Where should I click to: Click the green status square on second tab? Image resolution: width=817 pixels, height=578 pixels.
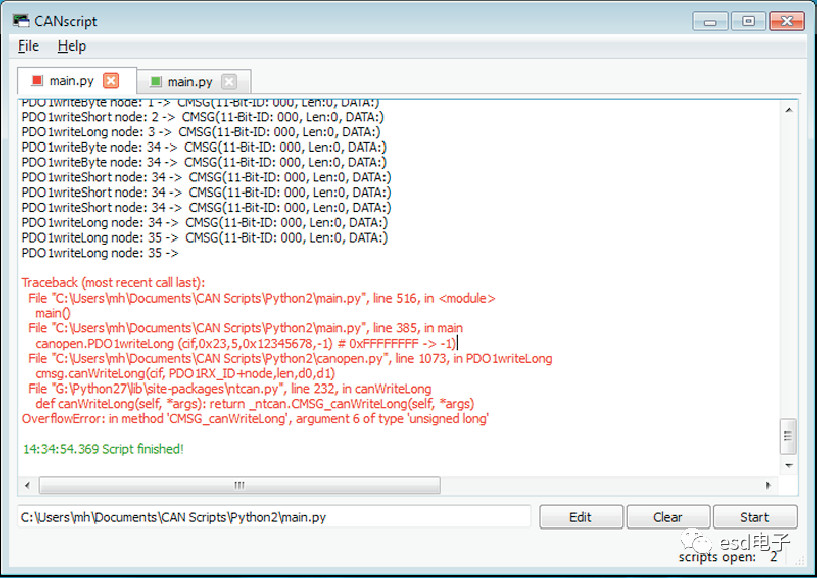pyautogui.click(x=155, y=82)
